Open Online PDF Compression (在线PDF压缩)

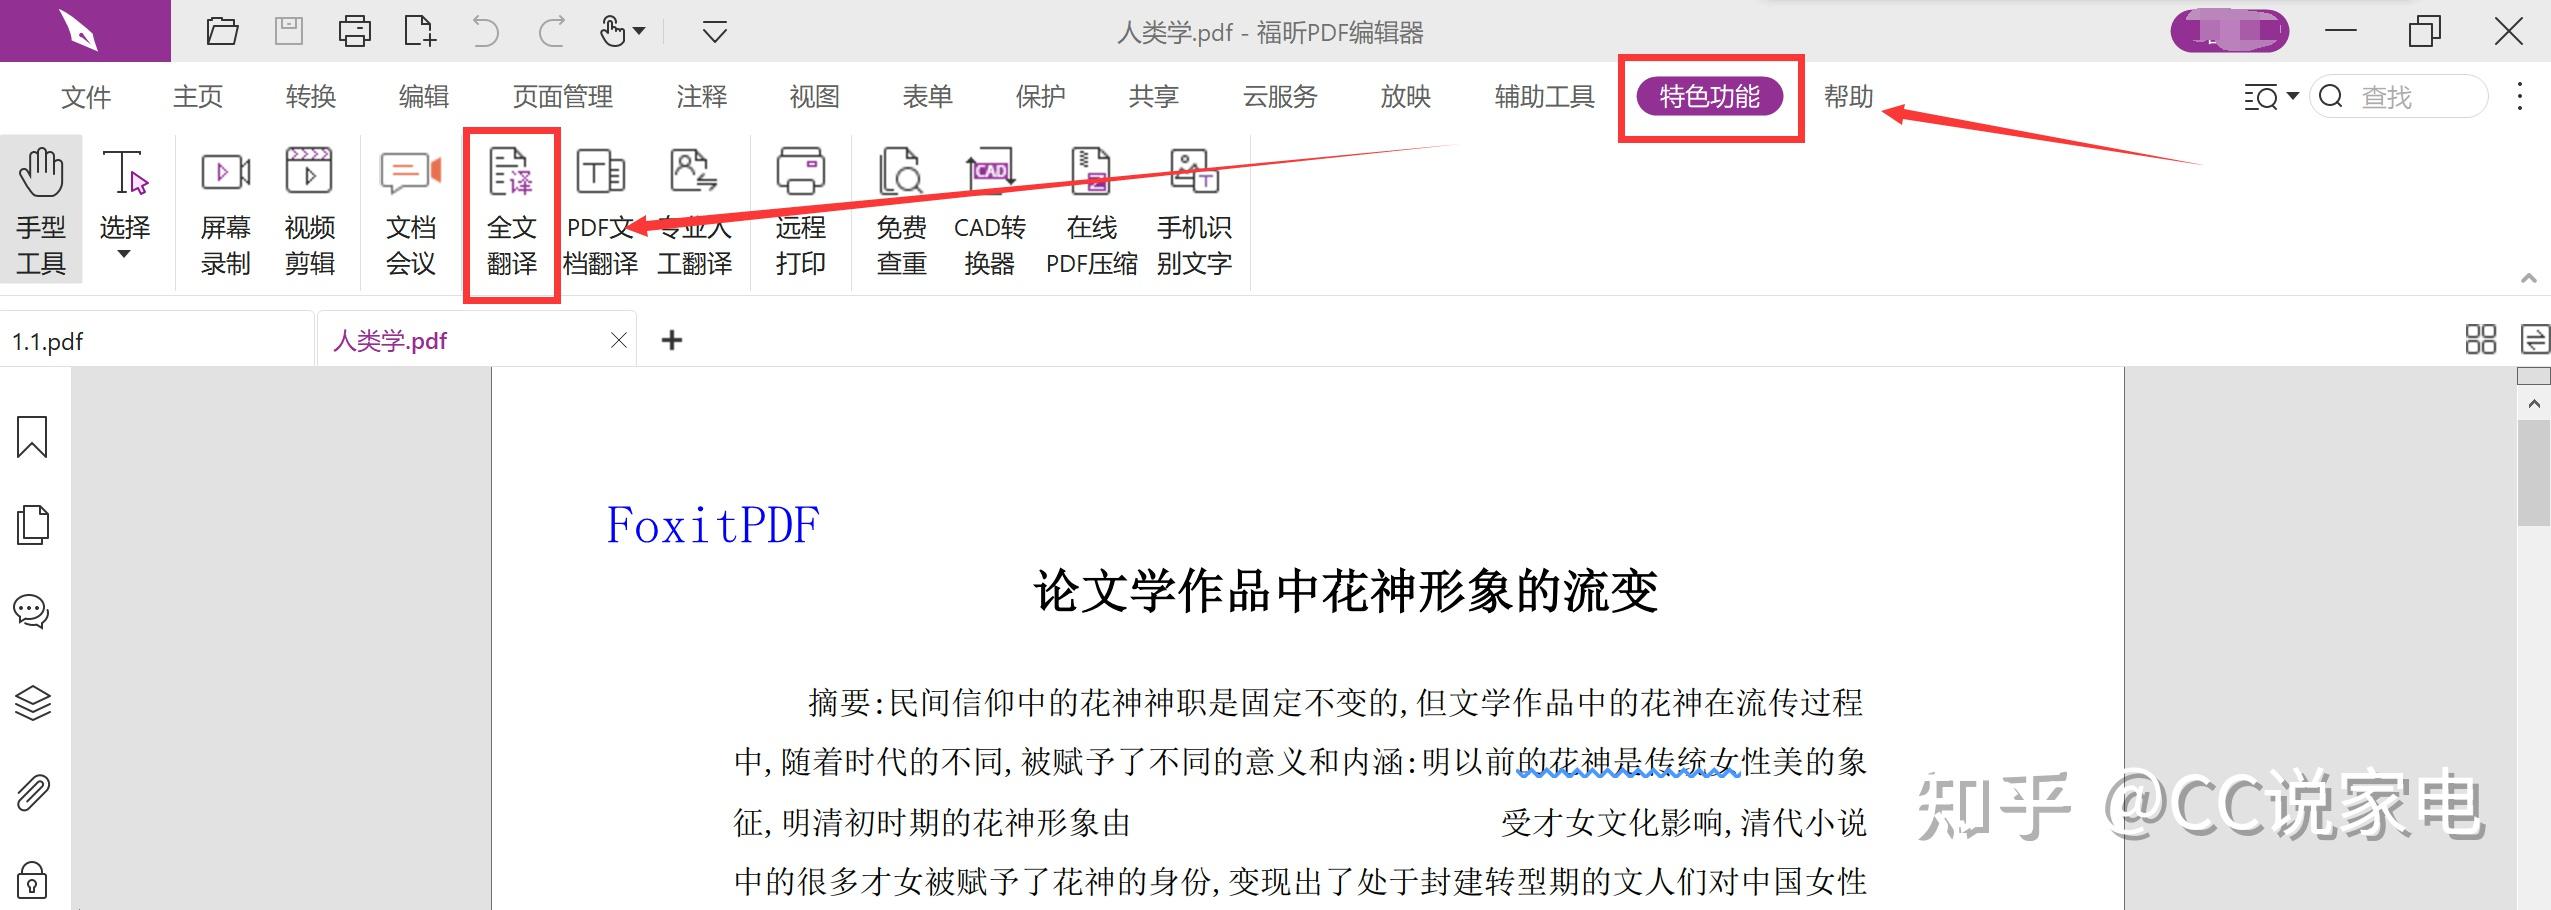1092,212
